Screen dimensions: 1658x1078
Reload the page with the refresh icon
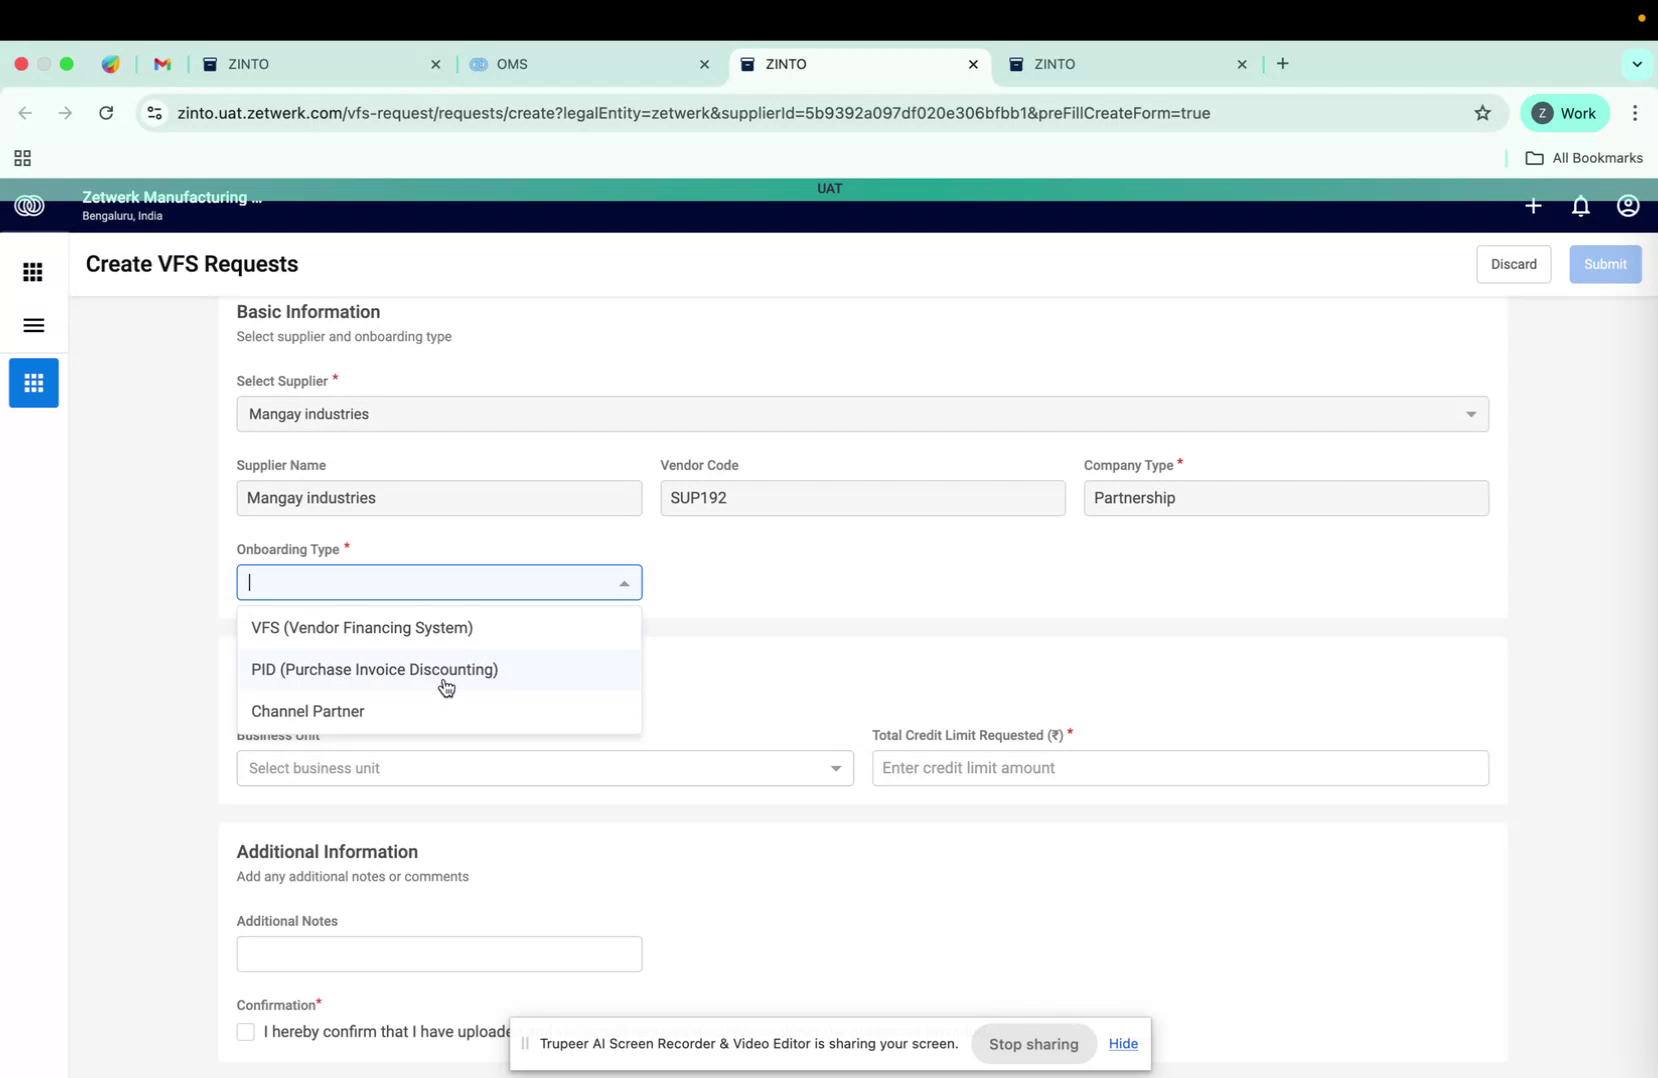(106, 113)
